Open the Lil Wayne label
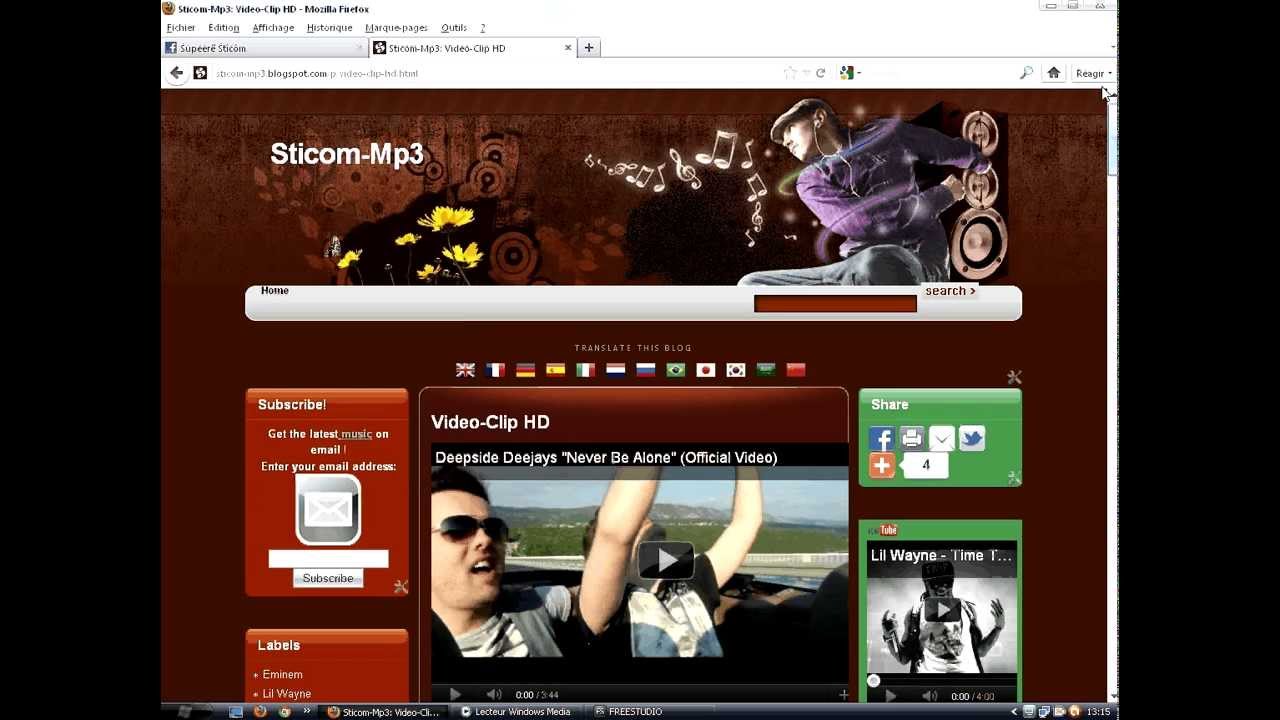This screenshot has height=720, width=1280. (286, 694)
